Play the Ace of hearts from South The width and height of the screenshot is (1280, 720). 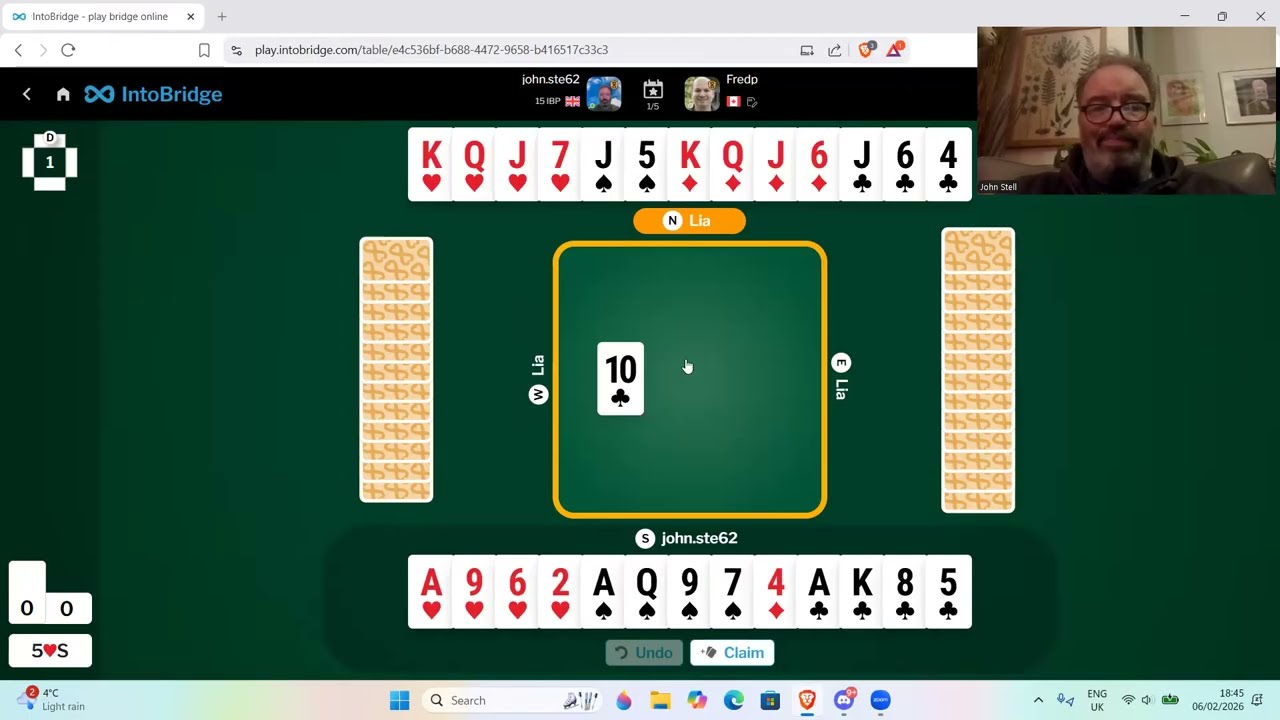[431, 592]
